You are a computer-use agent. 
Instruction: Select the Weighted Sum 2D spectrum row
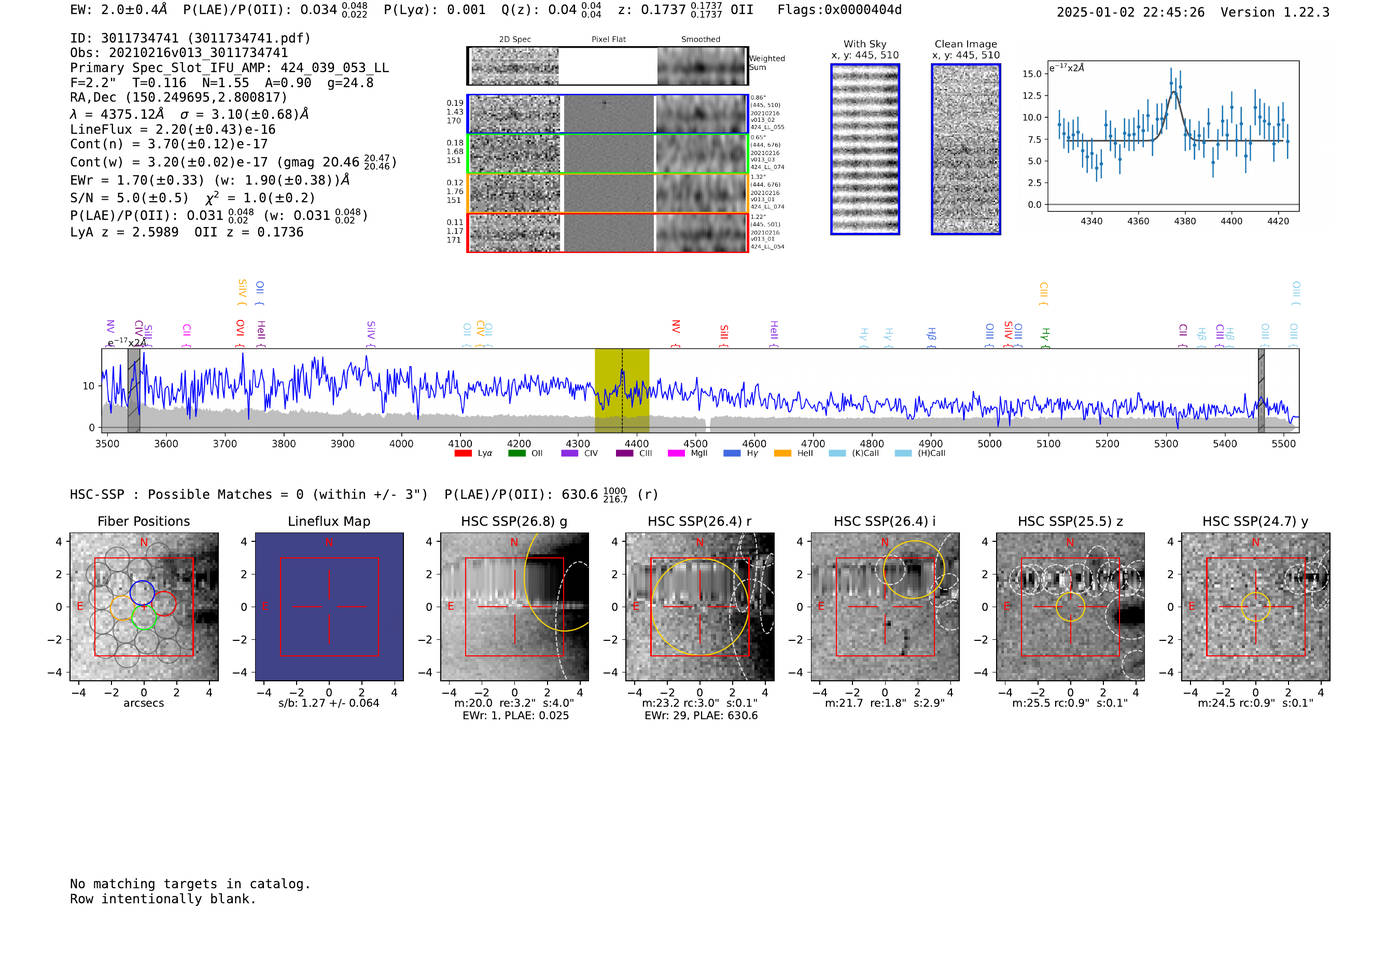pyautogui.click(x=607, y=66)
